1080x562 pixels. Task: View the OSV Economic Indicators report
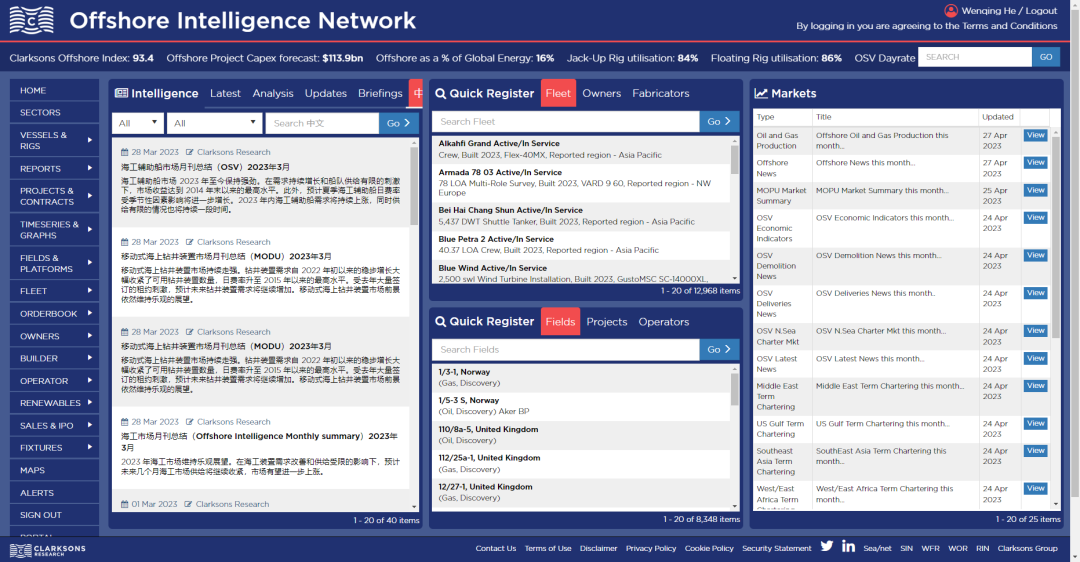[1035, 218]
